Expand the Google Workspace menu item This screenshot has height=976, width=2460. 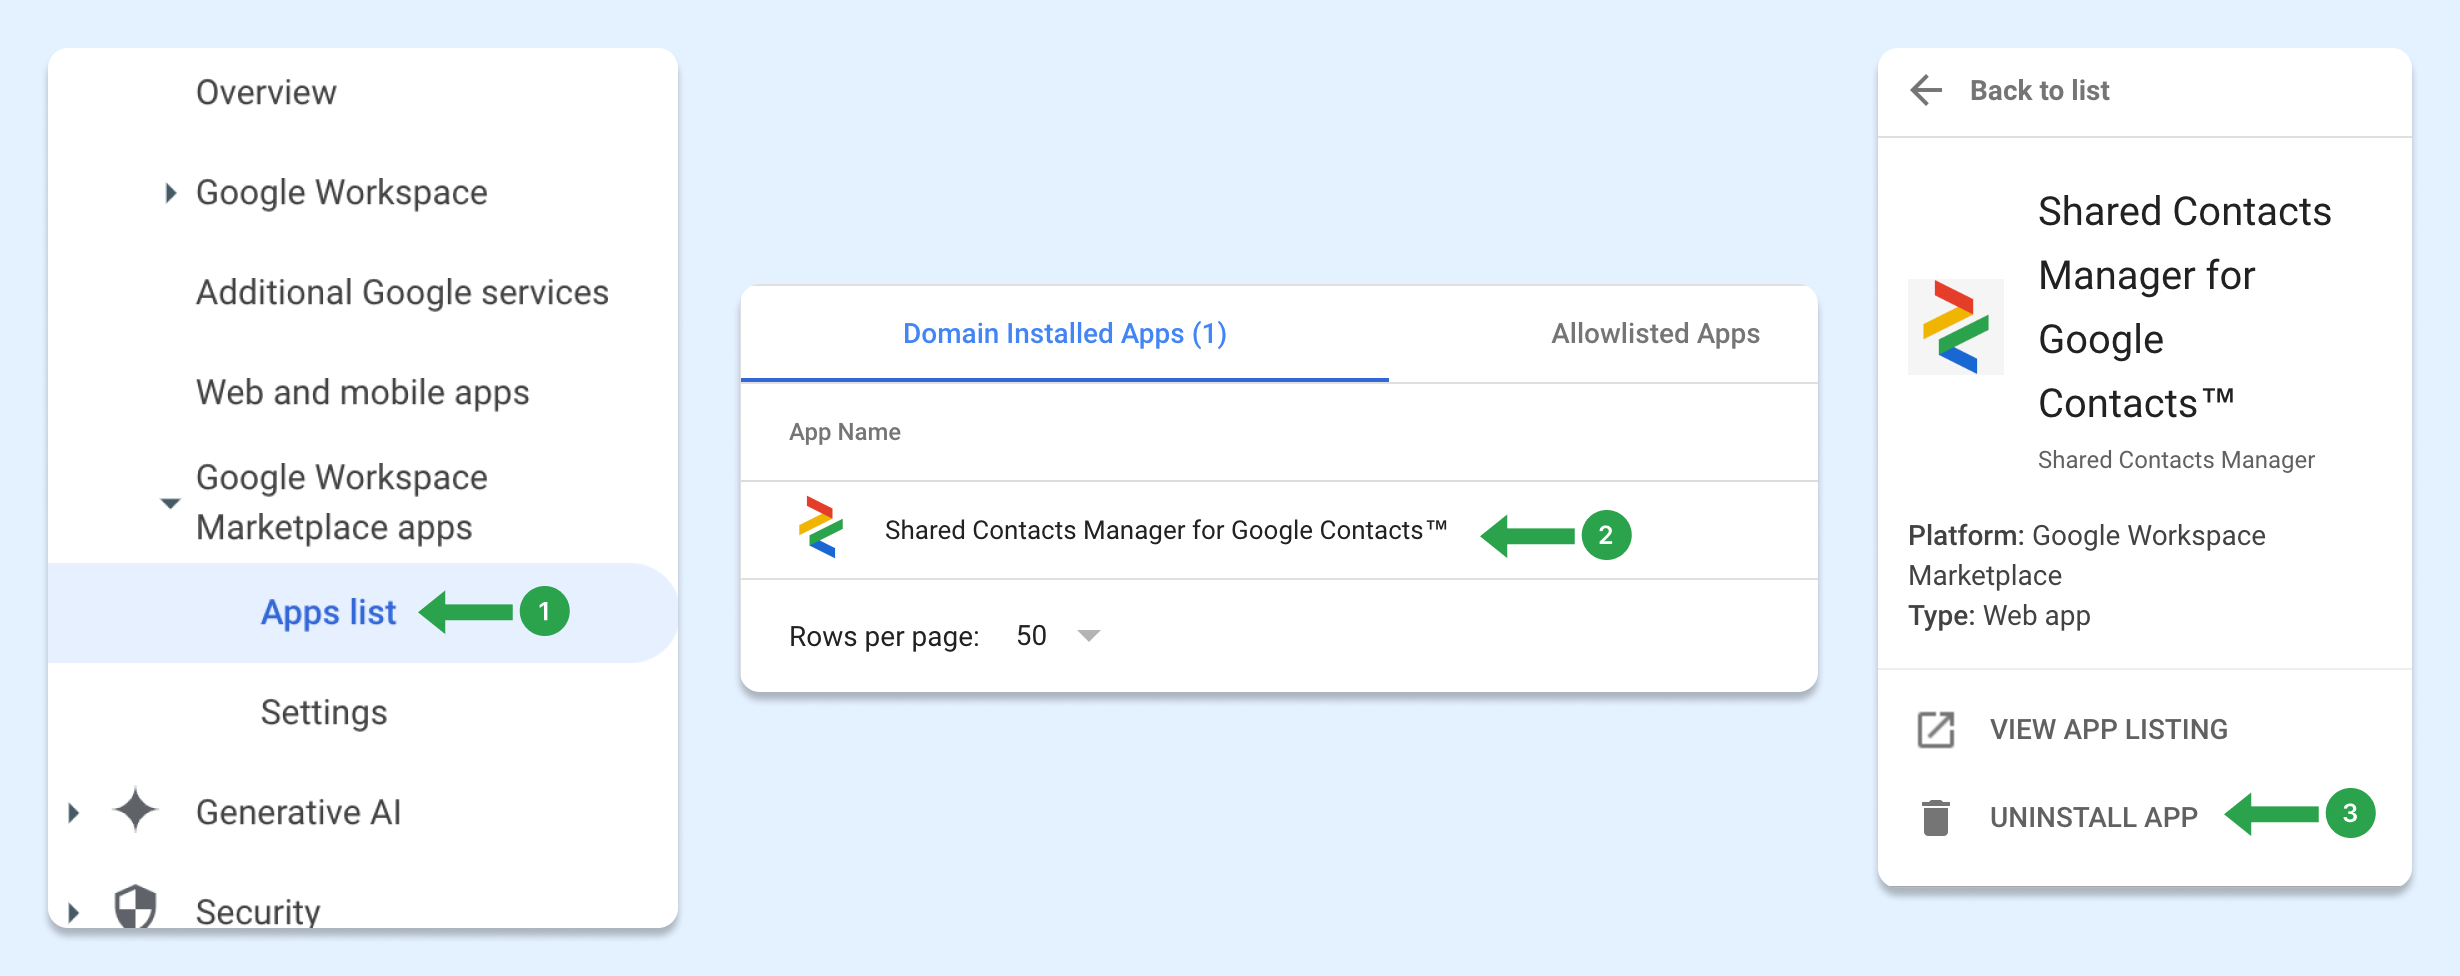tap(171, 192)
